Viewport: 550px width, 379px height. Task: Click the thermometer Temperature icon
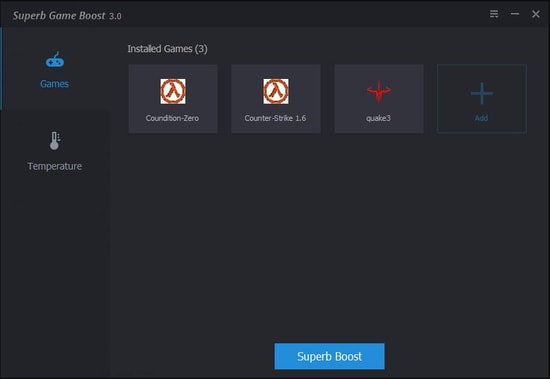pos(55,141)
